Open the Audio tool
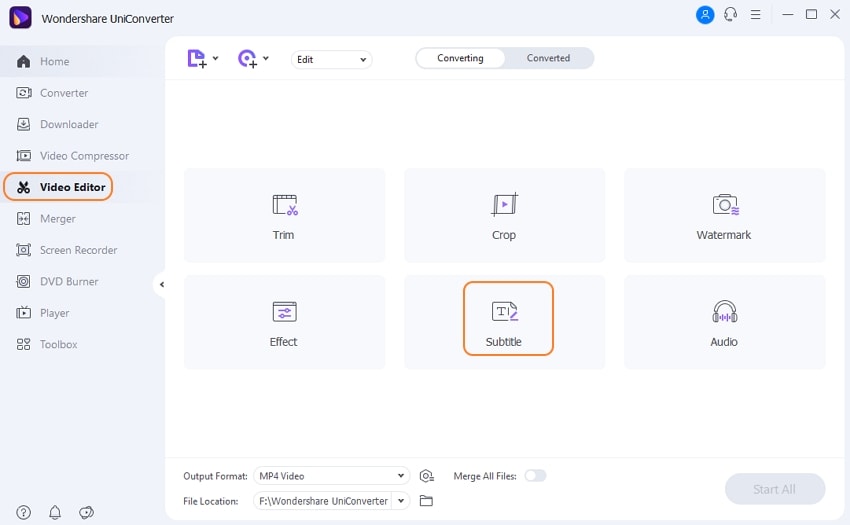 coord(724,322)
